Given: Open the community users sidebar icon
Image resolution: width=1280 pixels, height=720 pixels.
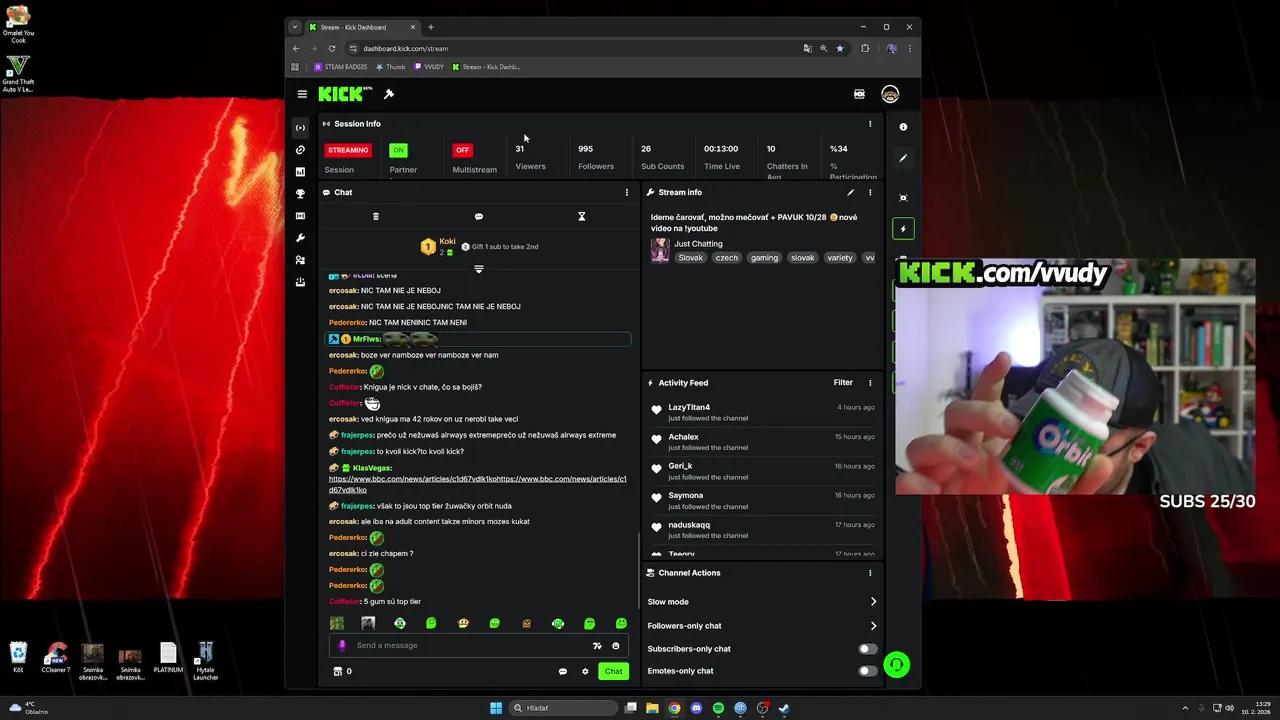Looking at the screenshot, I should click(300, 260).
